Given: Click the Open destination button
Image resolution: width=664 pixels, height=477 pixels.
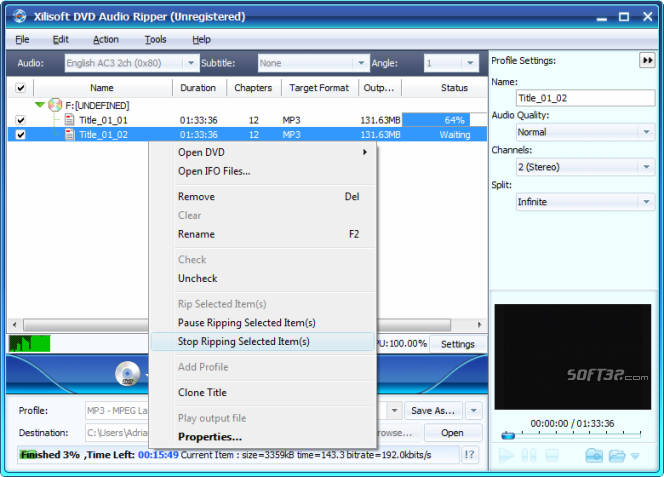Looking at the screenshot, I should (452, 433).
